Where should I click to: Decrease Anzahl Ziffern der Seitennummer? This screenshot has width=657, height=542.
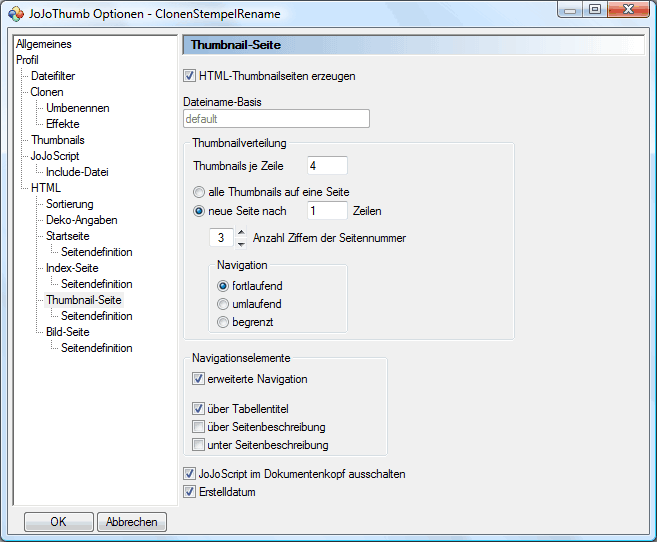pos(241,243)
